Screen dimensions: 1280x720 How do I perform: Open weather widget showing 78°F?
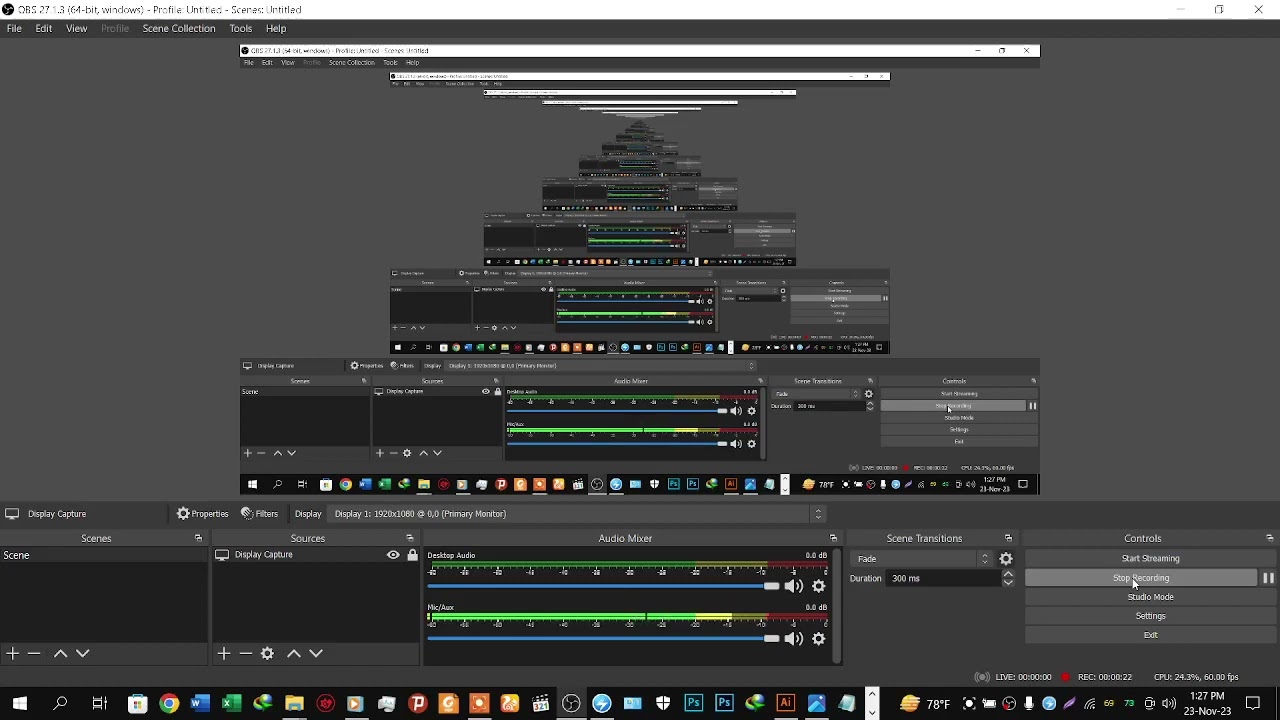[925, 704]
